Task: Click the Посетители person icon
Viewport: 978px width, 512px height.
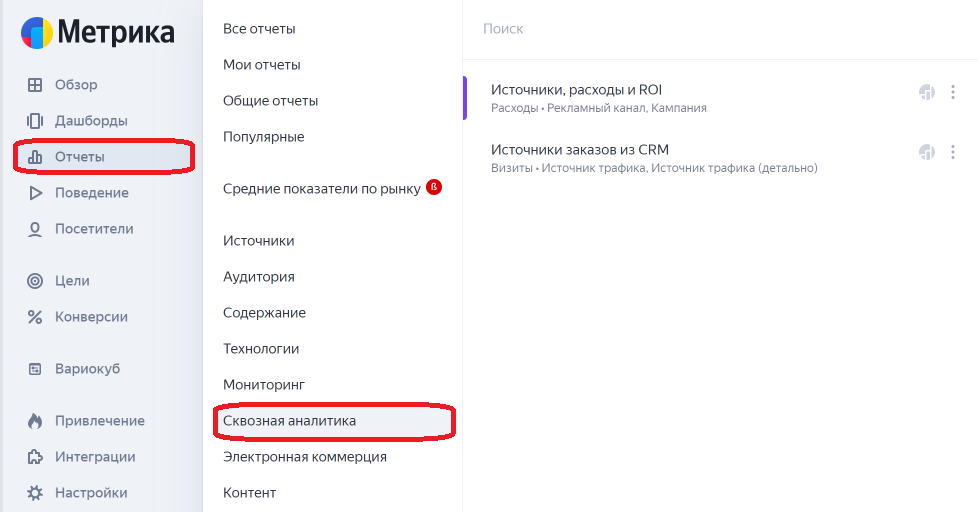Action: pyautogui.click(x=35, y=229)
